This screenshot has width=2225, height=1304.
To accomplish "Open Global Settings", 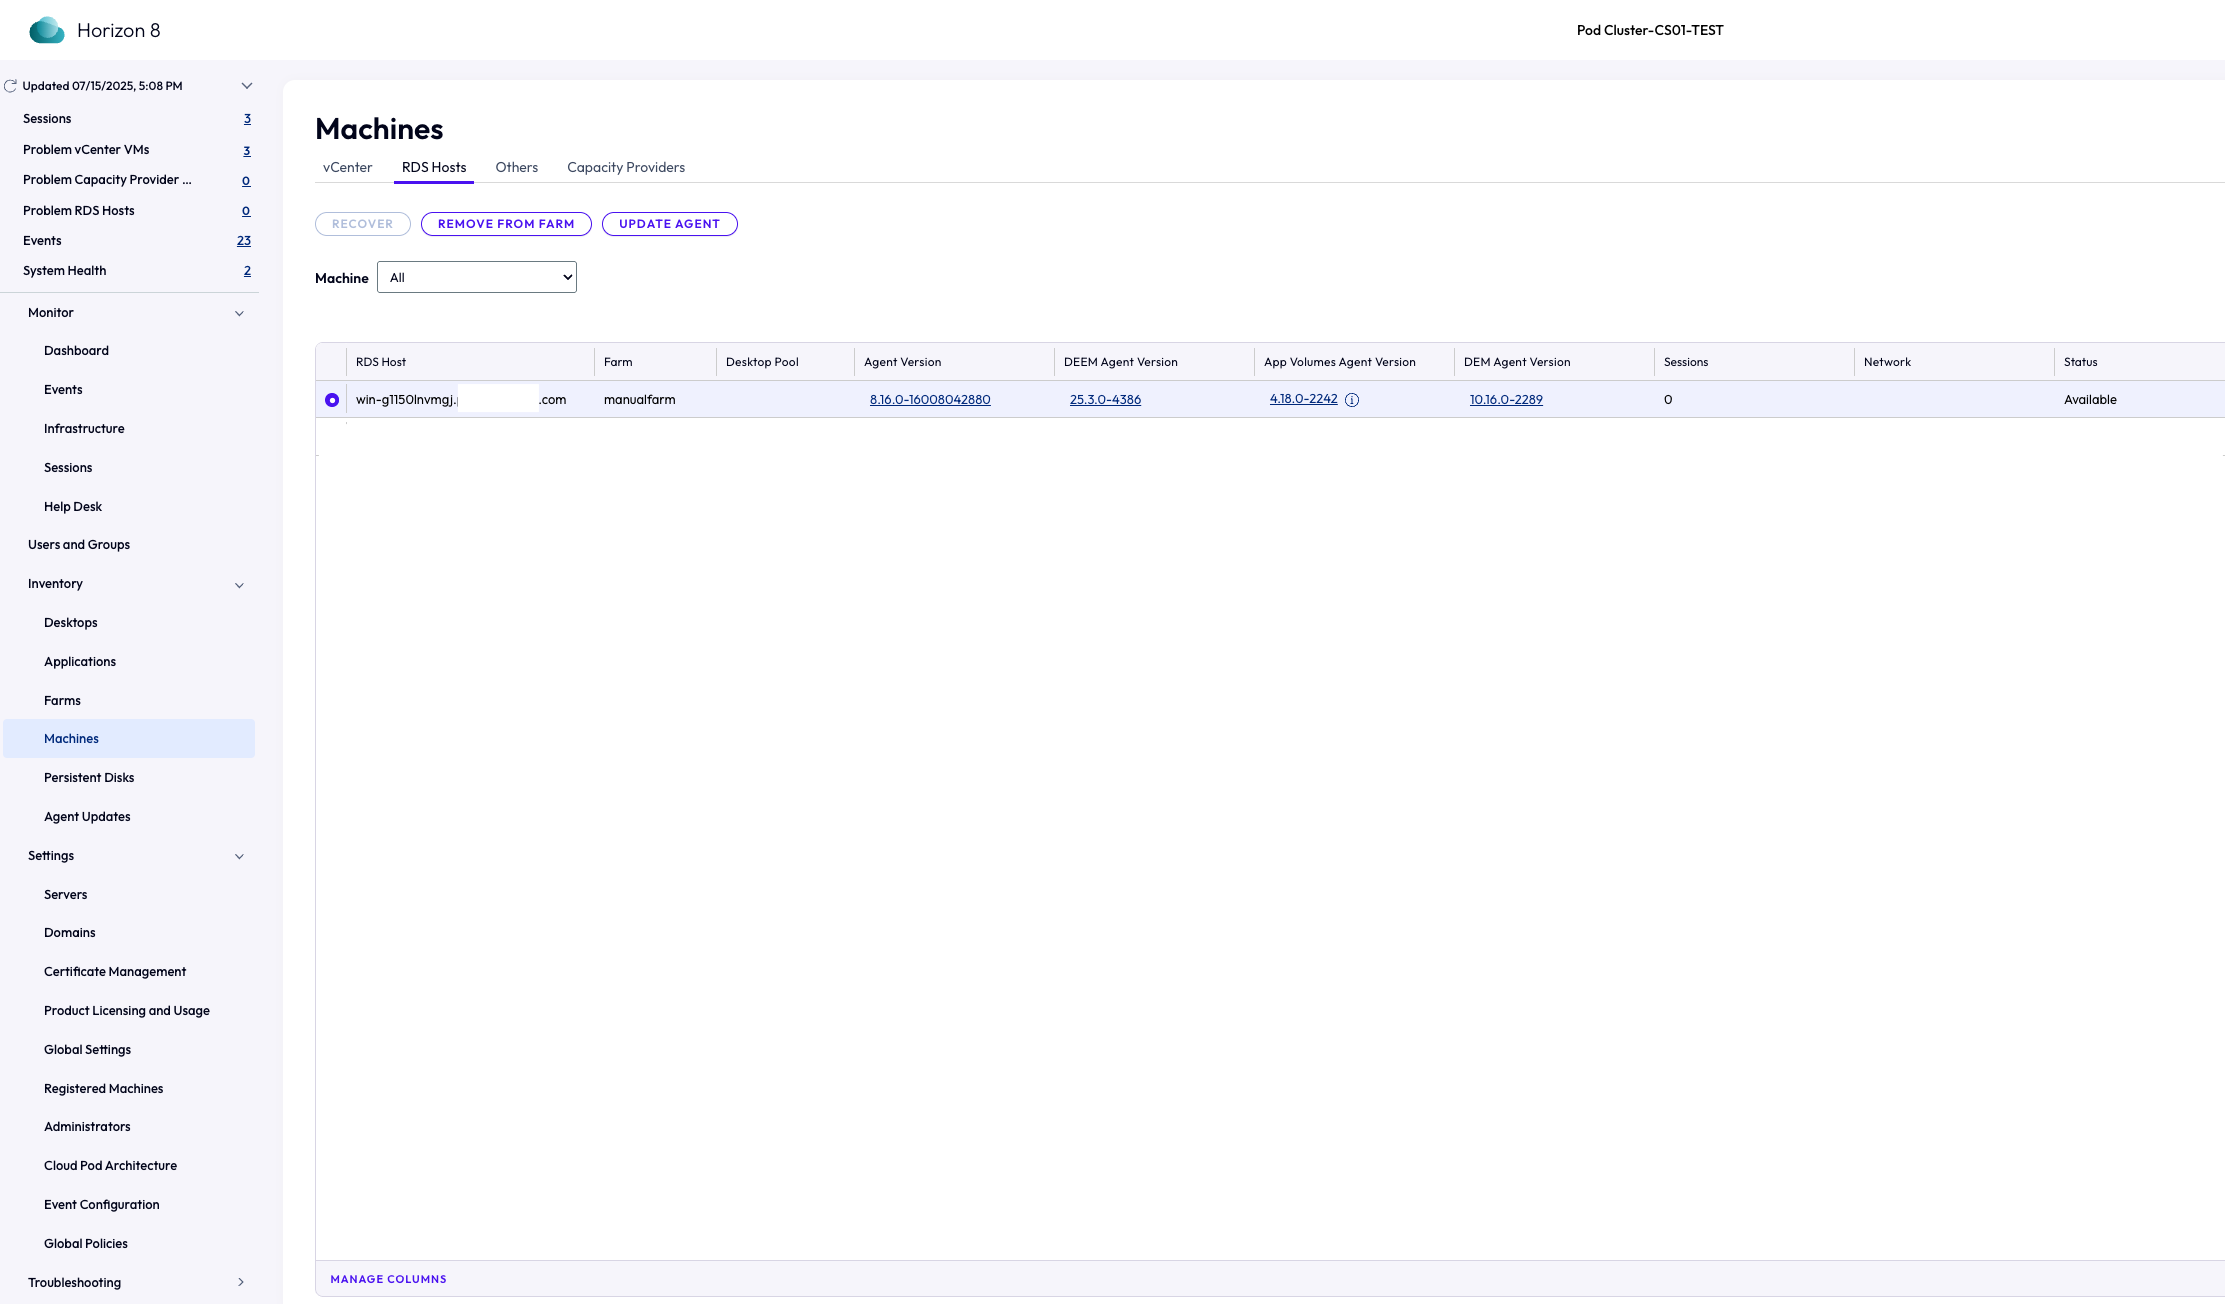I will coord(87,1049).
